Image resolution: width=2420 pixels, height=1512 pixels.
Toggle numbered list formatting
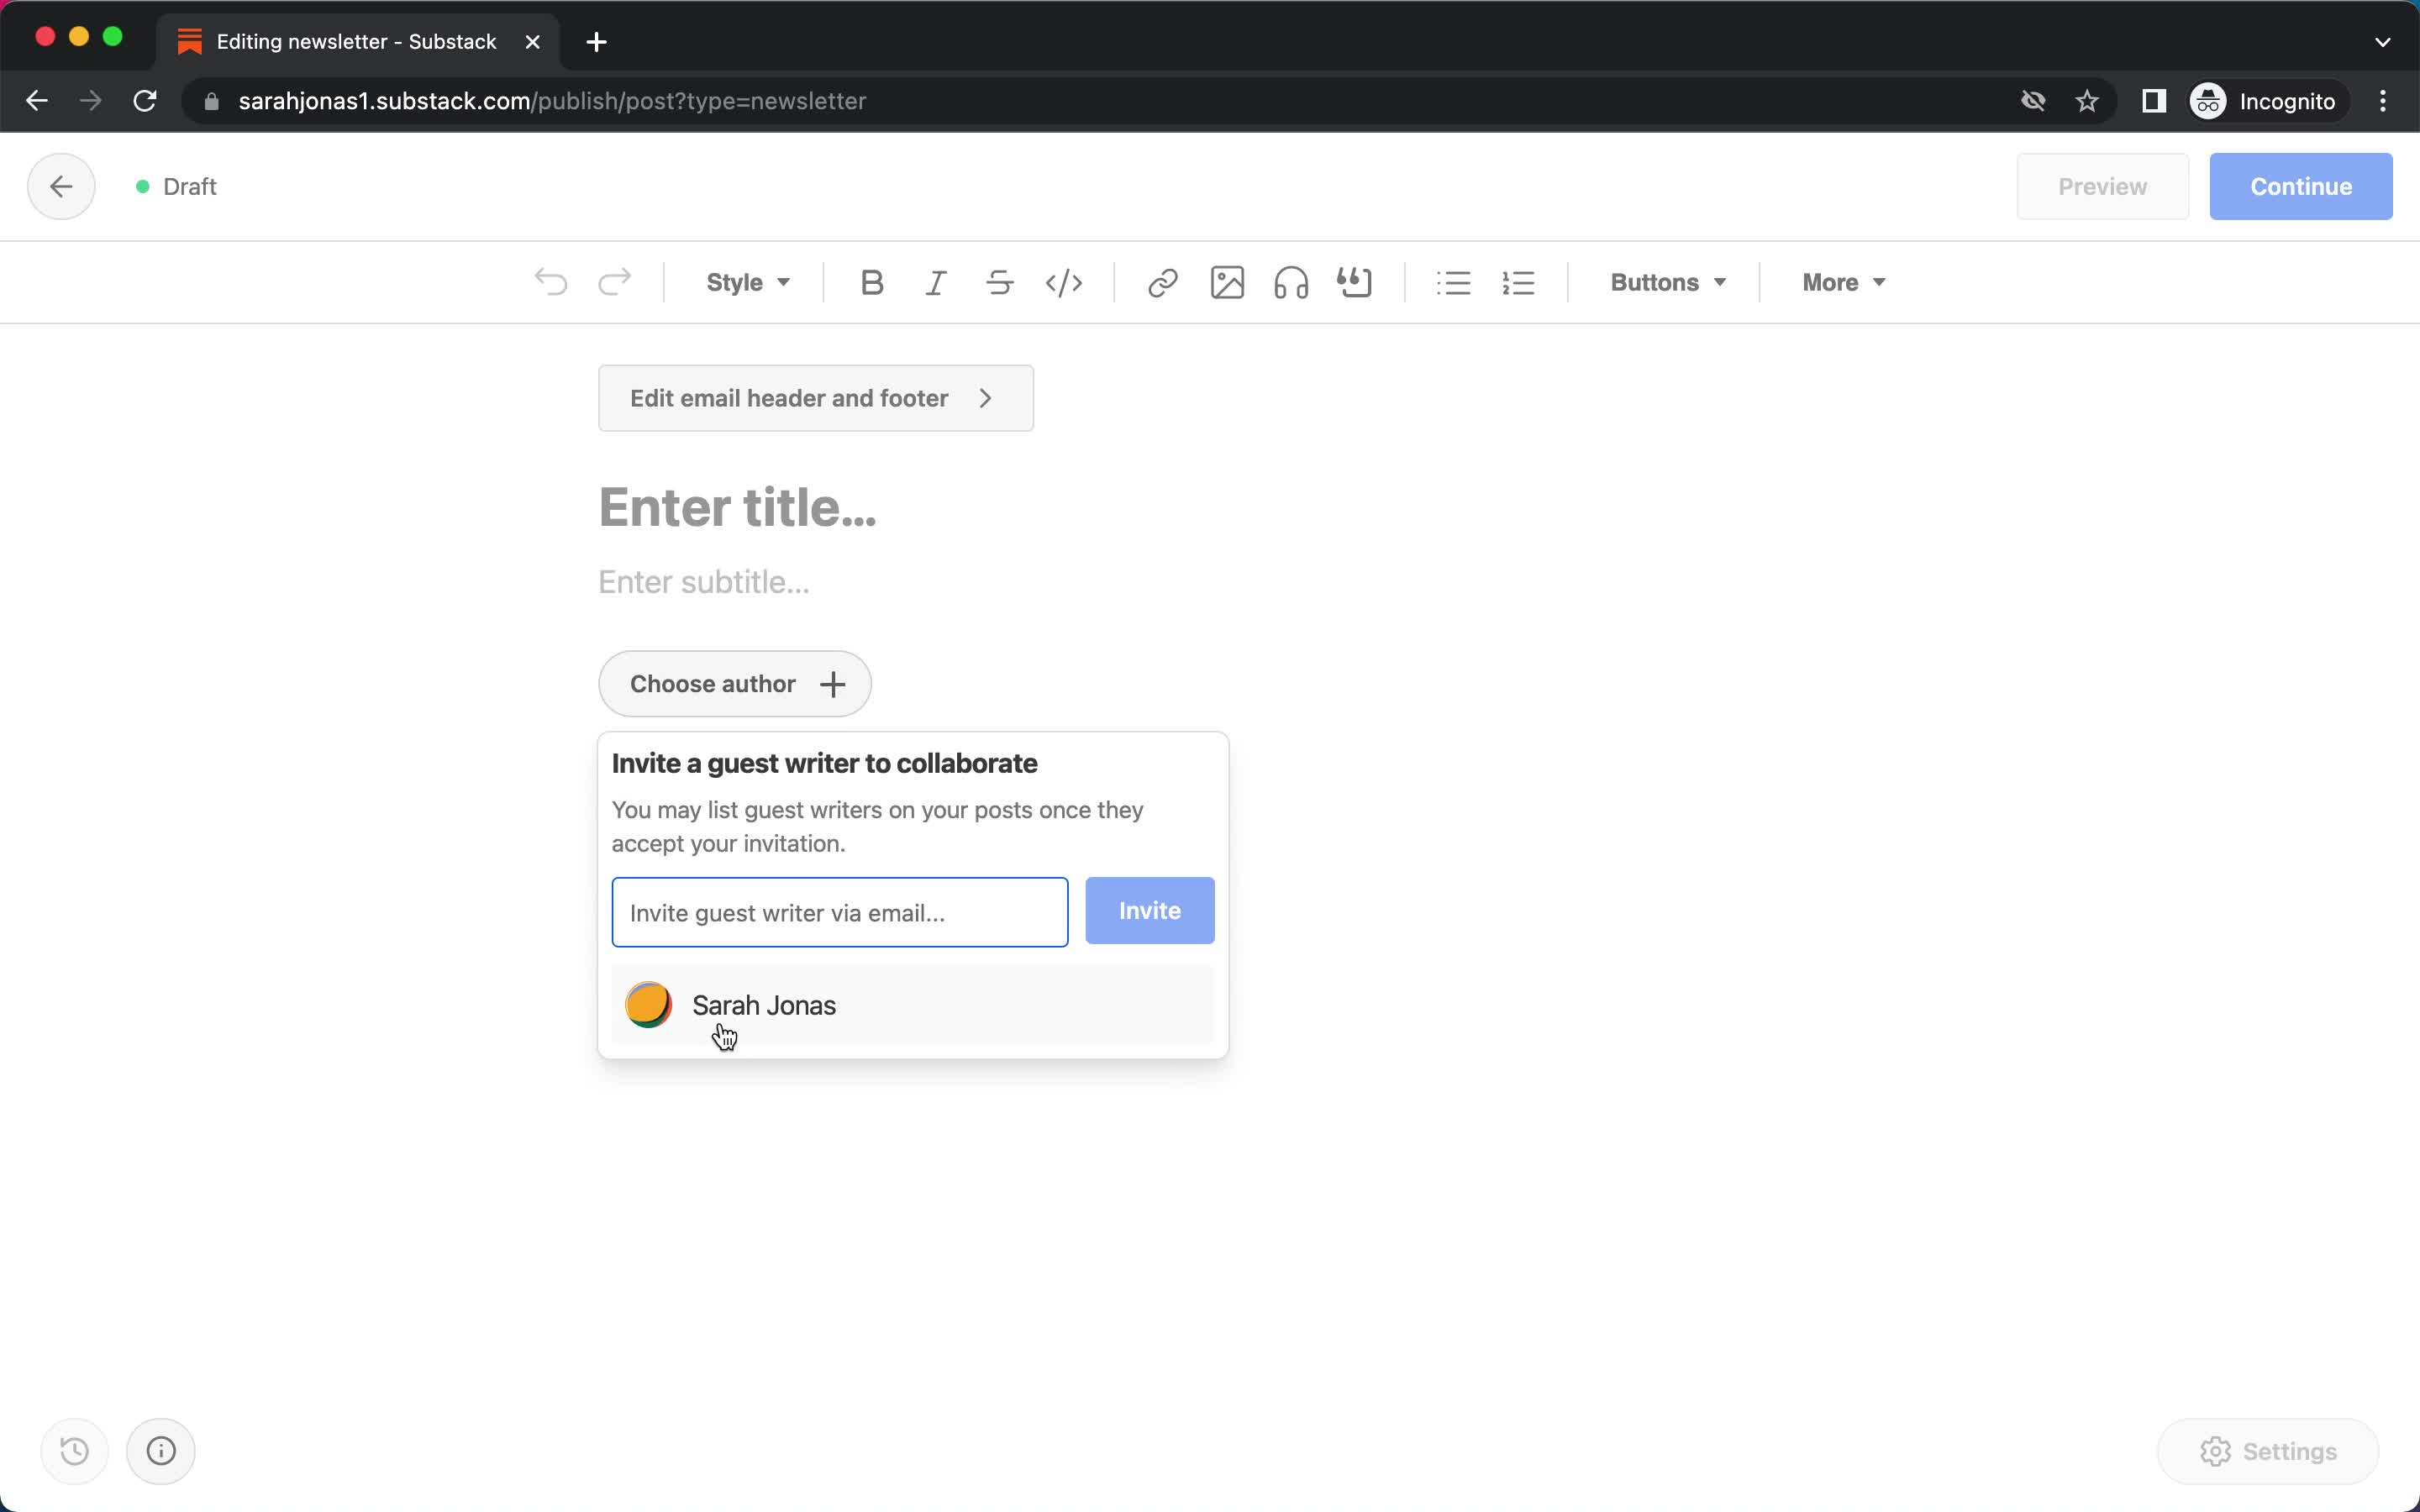[x=1518, y=282]
